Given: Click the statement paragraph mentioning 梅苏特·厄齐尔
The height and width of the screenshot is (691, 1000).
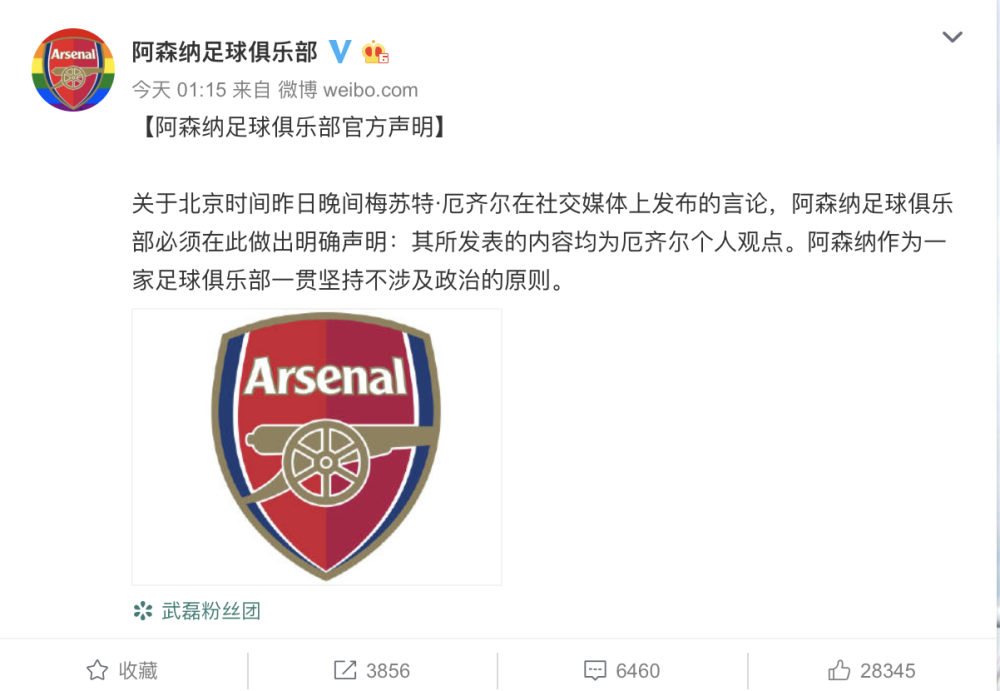Looking at the screenshot, I should pyautogui.click(x=543, y=242).
